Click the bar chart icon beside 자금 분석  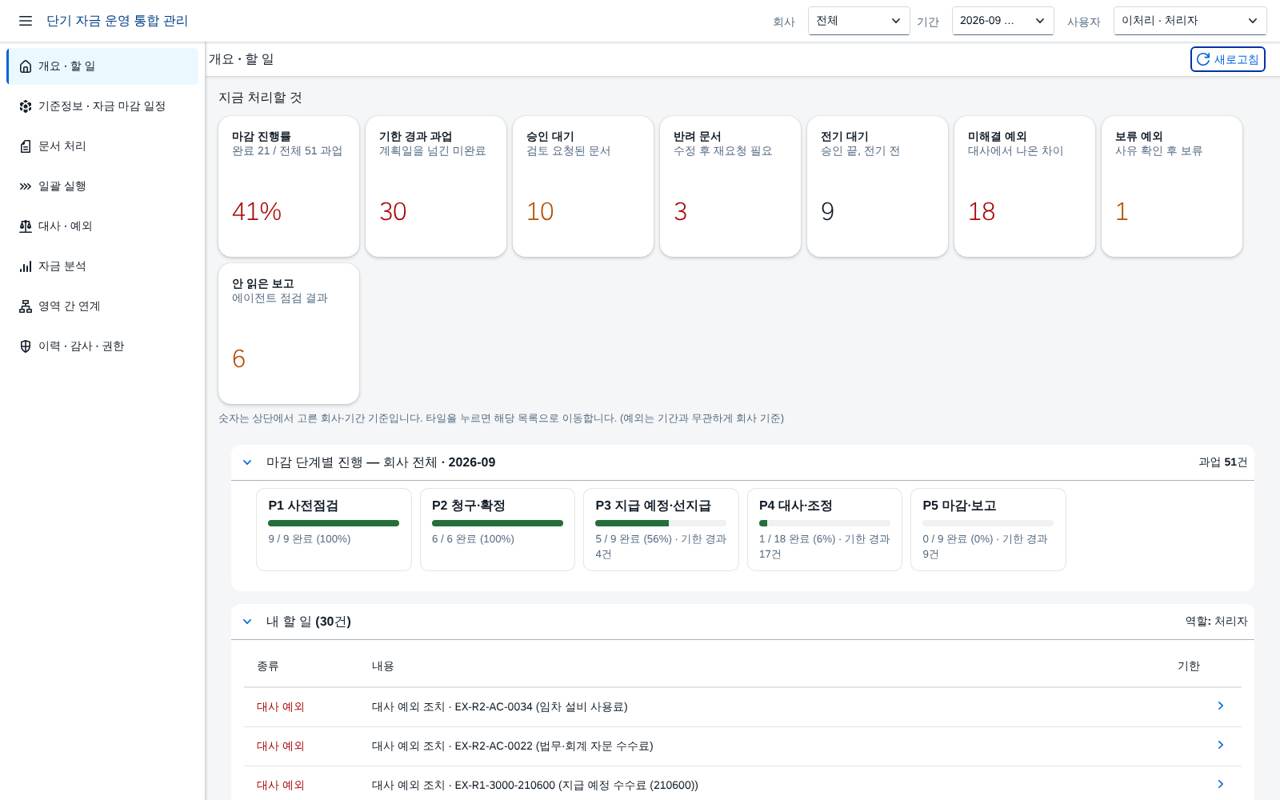[25, 266]
